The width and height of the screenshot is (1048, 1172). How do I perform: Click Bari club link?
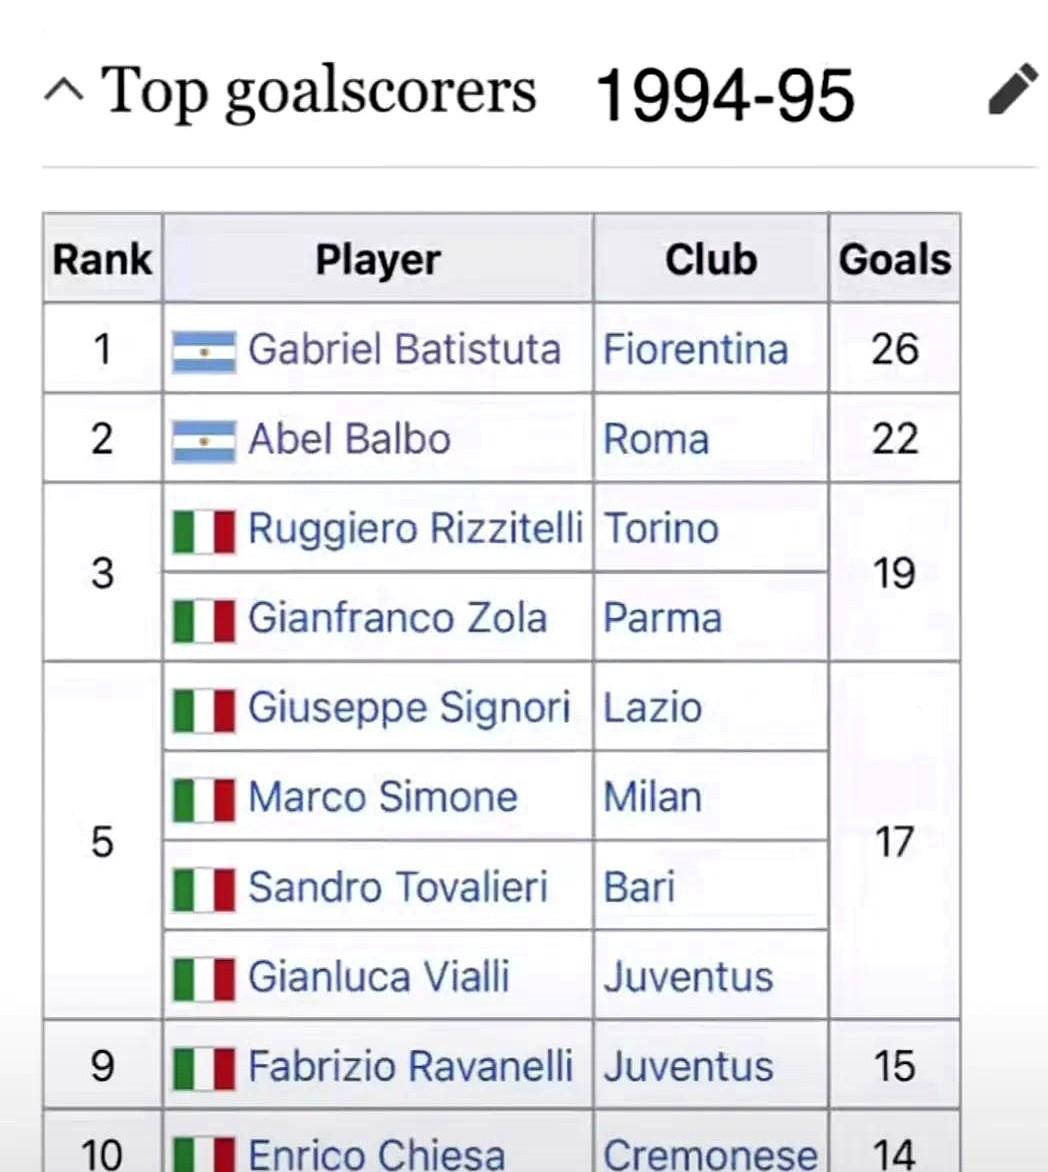point(639,887)
